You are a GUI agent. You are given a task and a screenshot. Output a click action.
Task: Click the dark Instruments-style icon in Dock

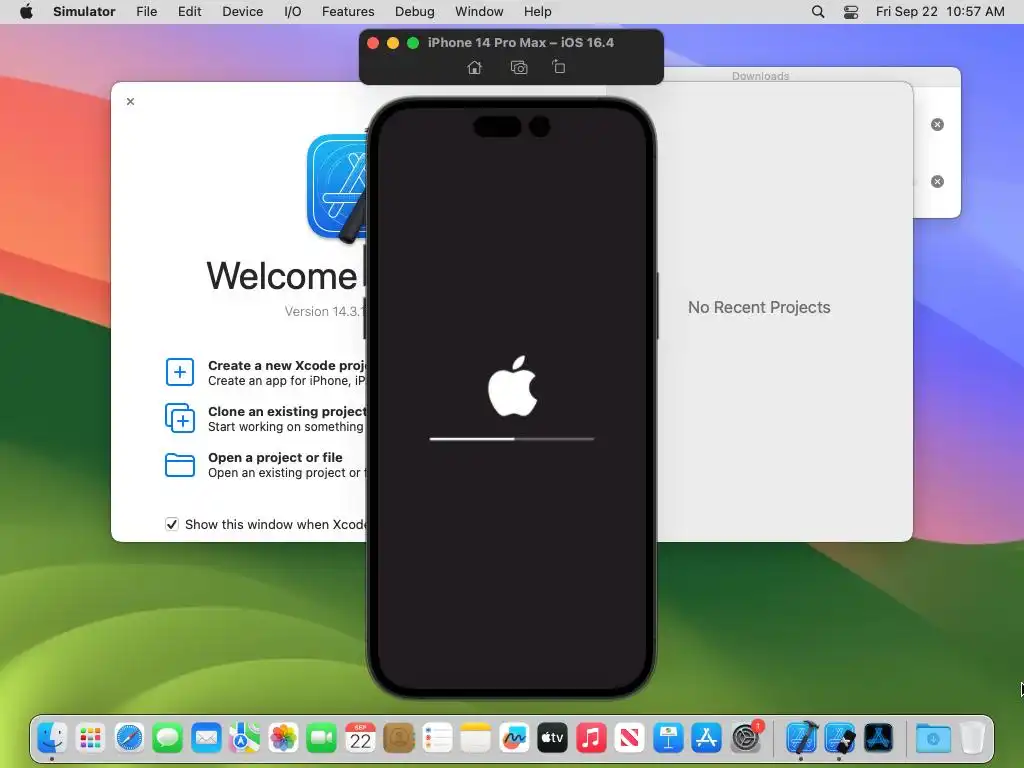[x=878, y=738]
